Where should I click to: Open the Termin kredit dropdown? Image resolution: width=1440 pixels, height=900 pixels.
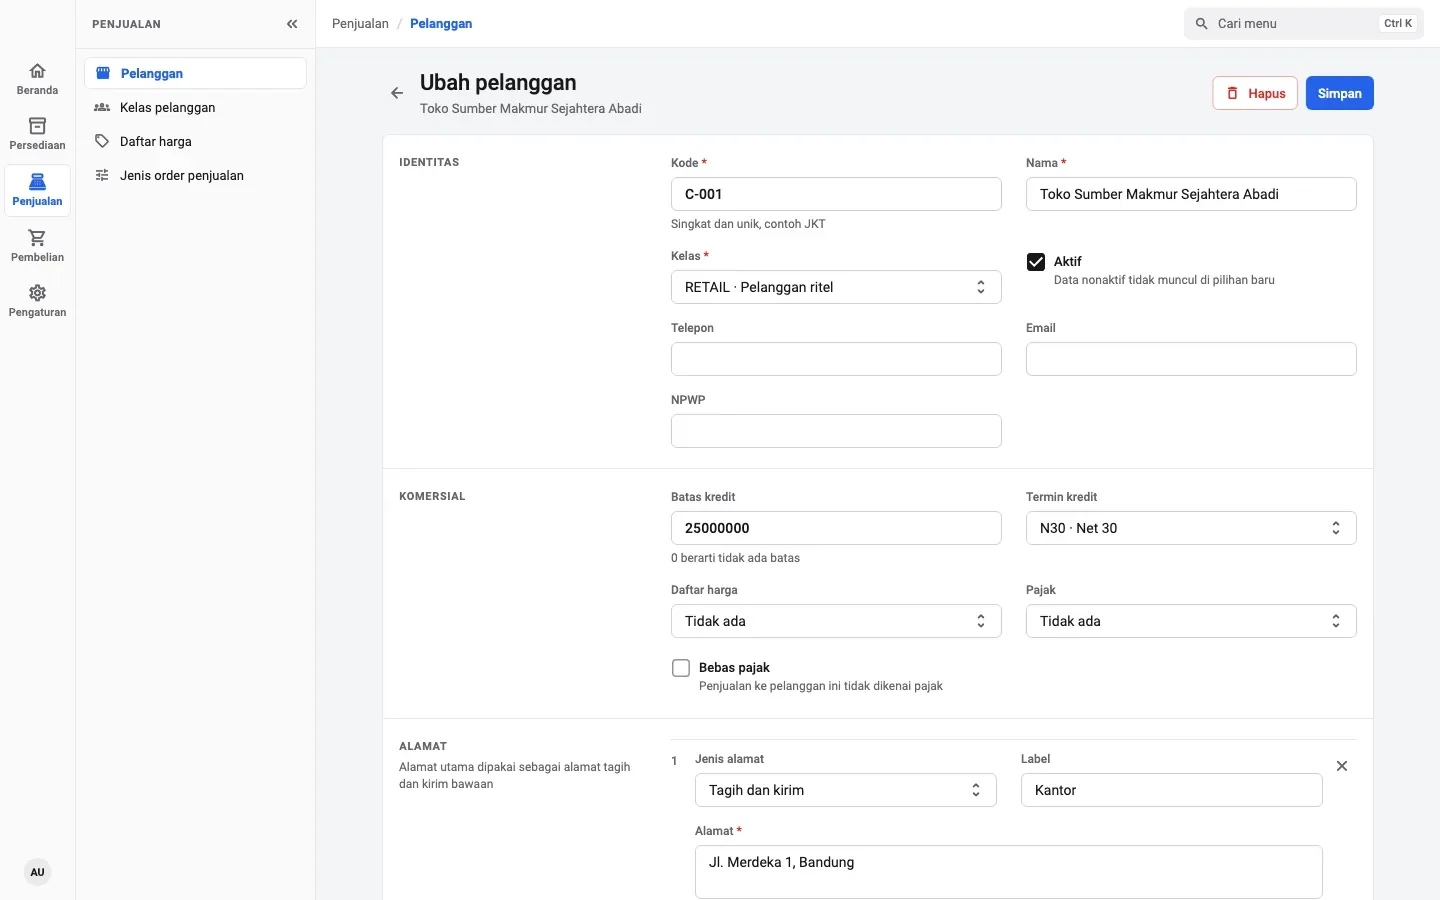[1191, 528]
